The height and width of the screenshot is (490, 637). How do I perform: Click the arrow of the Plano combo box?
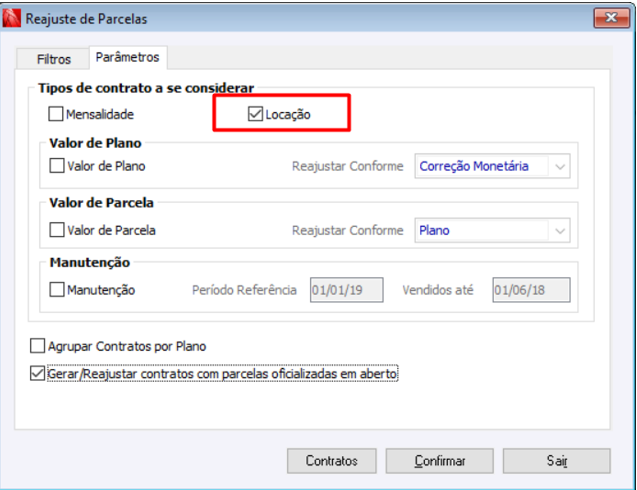(559, 231)
